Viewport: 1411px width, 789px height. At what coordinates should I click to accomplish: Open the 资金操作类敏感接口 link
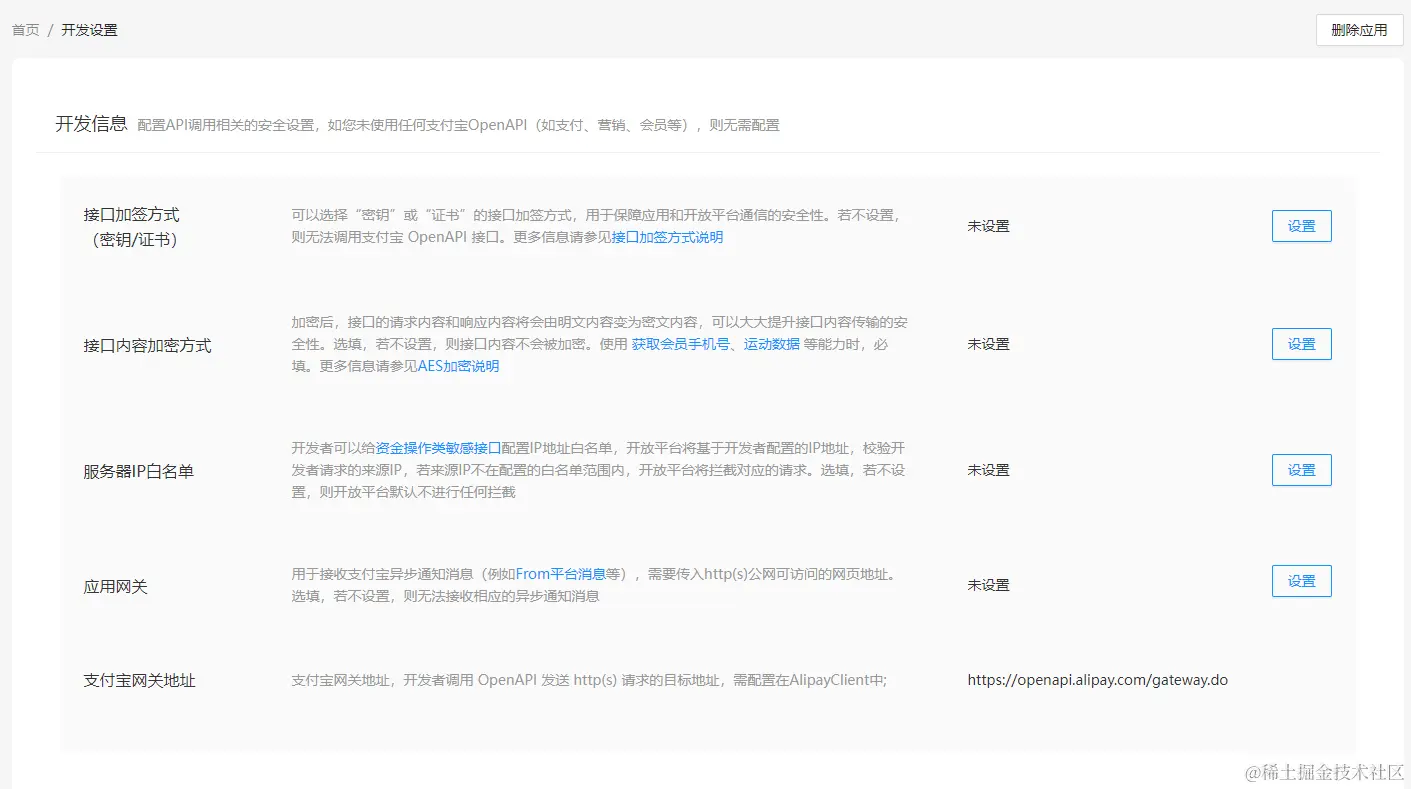click(x=438, y=448)
